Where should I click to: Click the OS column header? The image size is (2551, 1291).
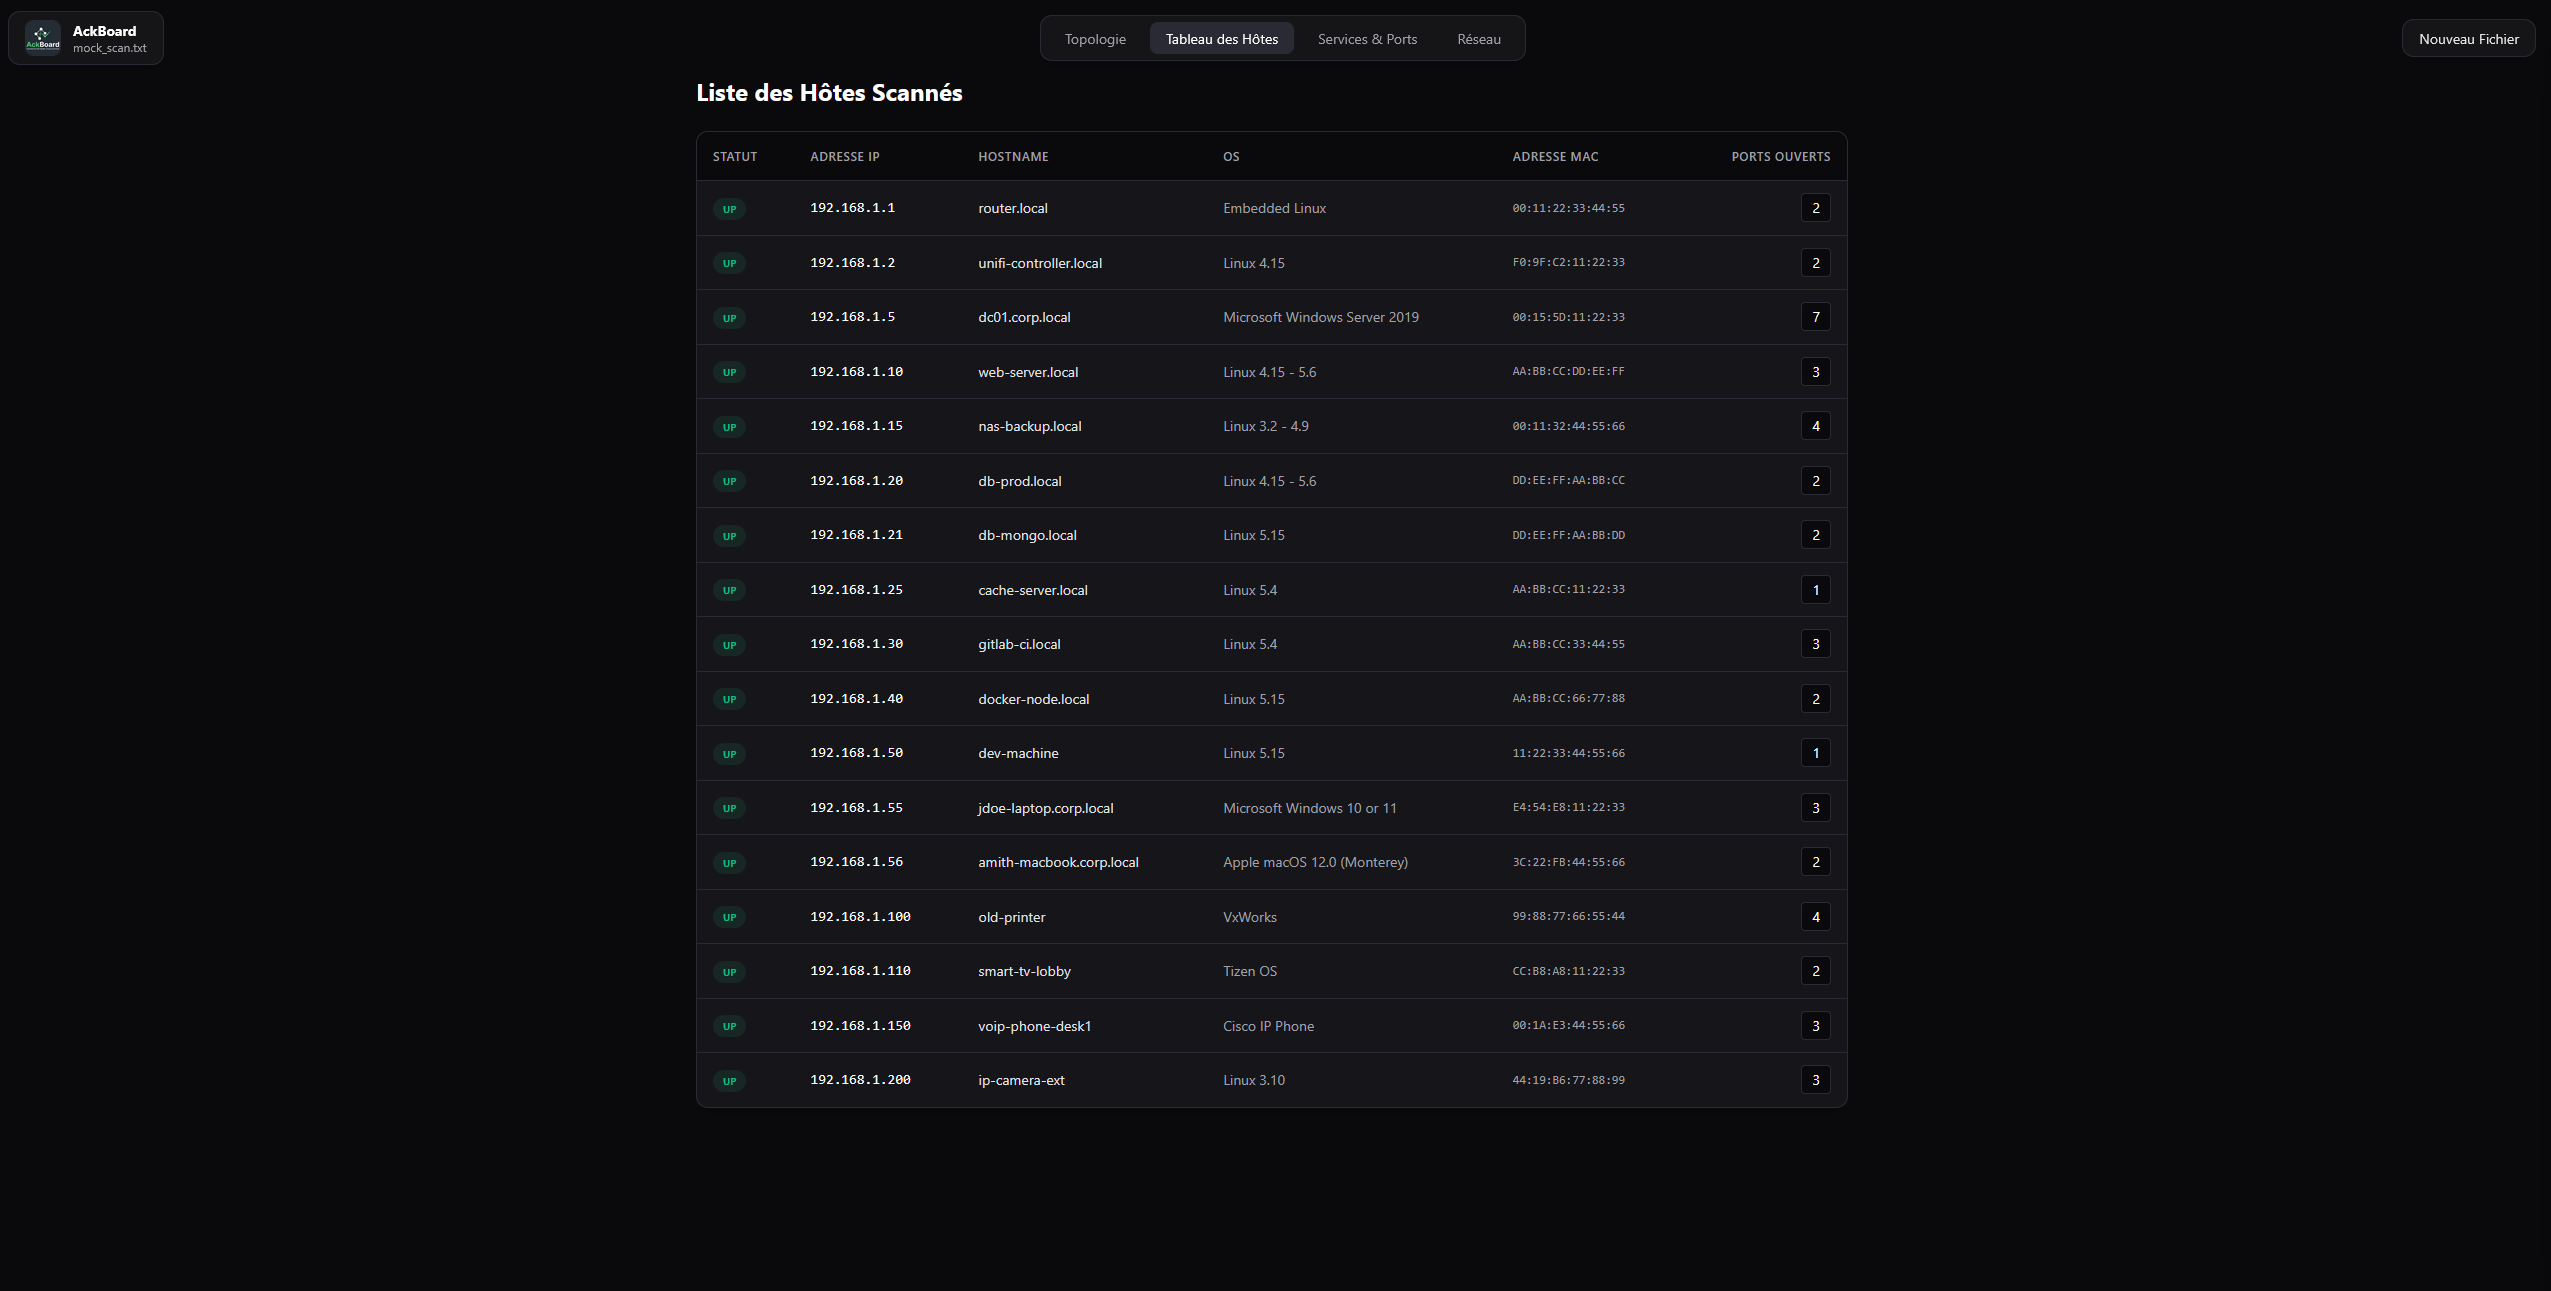(1231, 157)
